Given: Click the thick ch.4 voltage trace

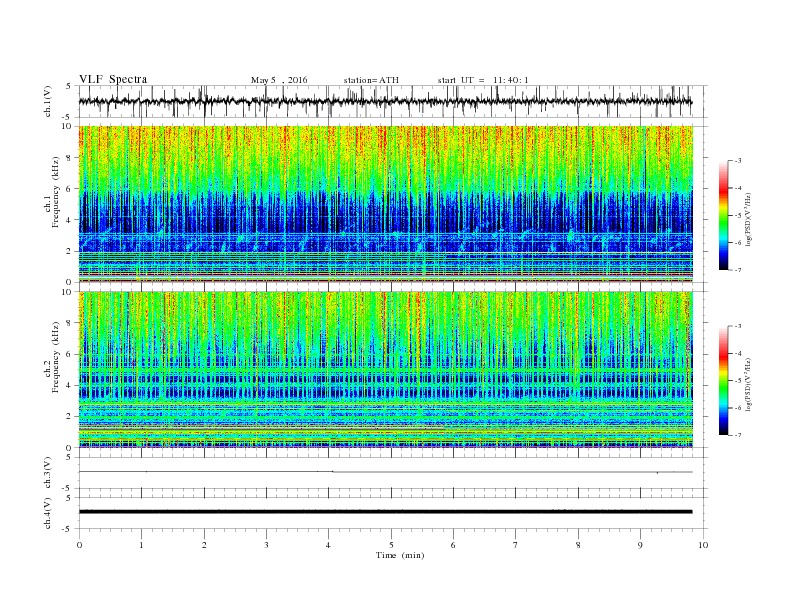Looking at the screenshot, I should tap(386, 512).
